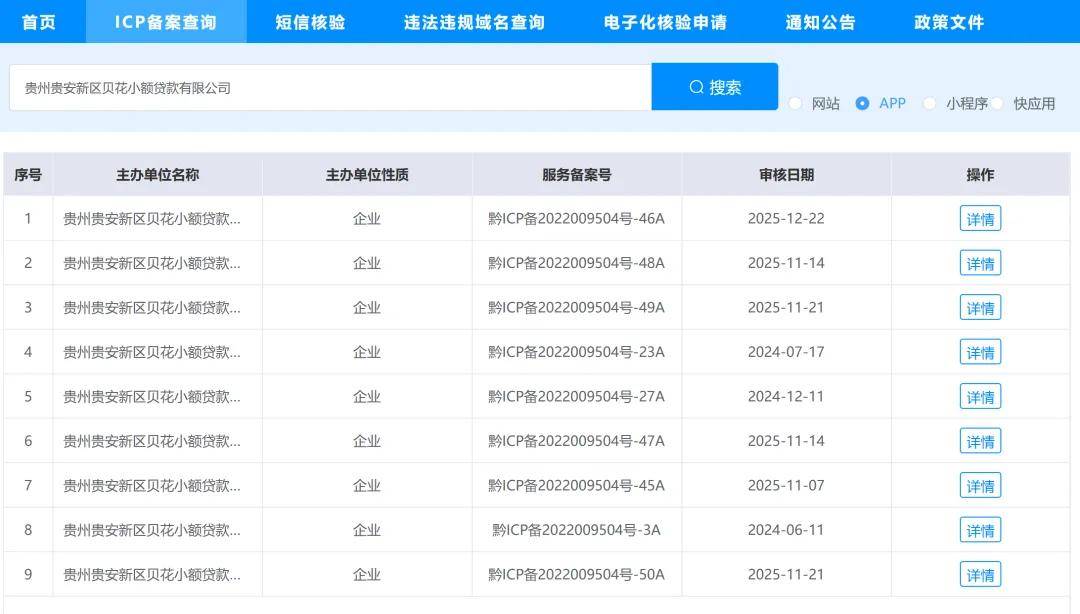Click the 搜索 button
The width and height of the screenshot is (1080, 614).
[715, 86]
